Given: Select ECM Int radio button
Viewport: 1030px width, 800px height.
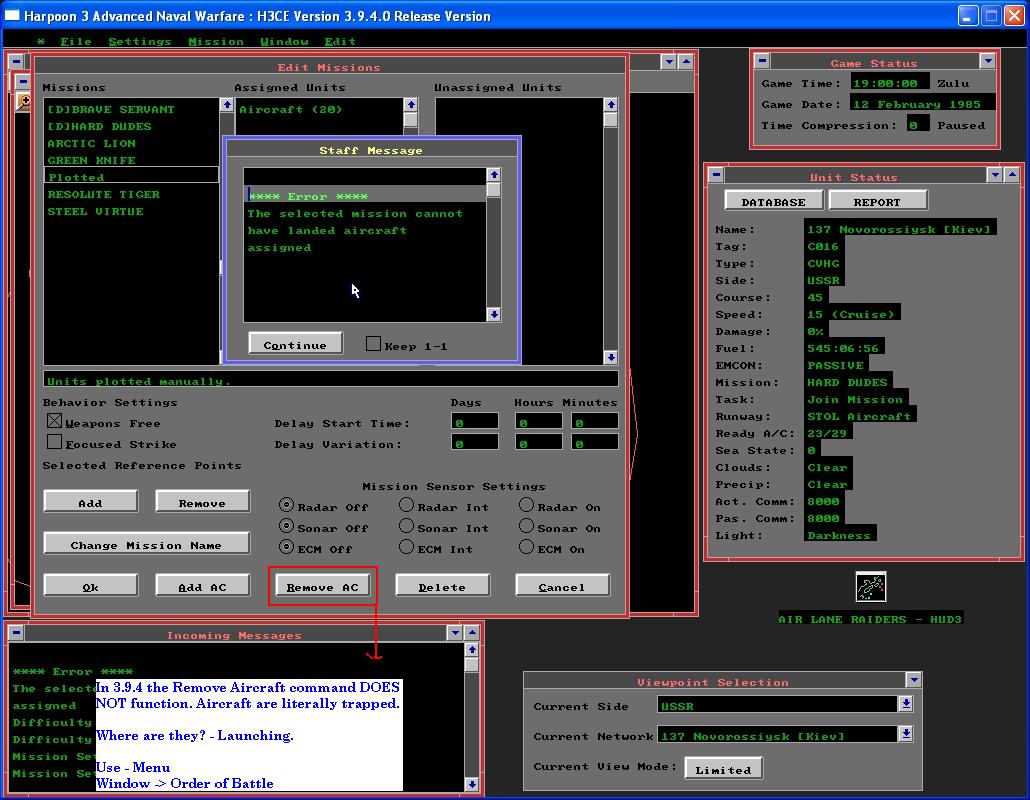Looking at the screenshot, I should click(407, 546).
